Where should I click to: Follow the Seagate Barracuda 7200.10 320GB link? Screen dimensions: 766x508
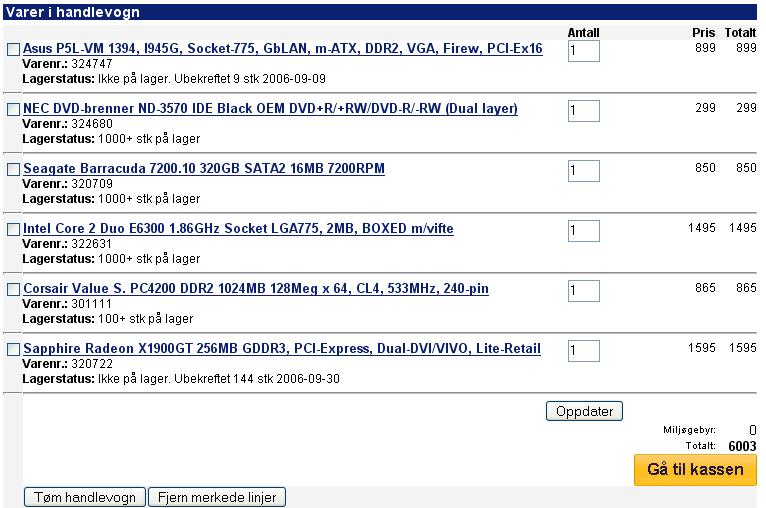point(204,169)
